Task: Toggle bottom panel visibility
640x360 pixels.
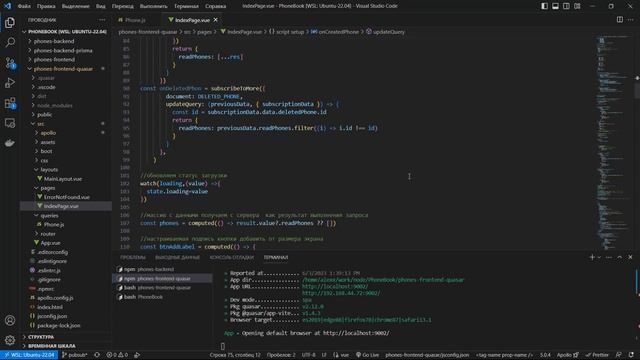Action: tap(556, 6)
